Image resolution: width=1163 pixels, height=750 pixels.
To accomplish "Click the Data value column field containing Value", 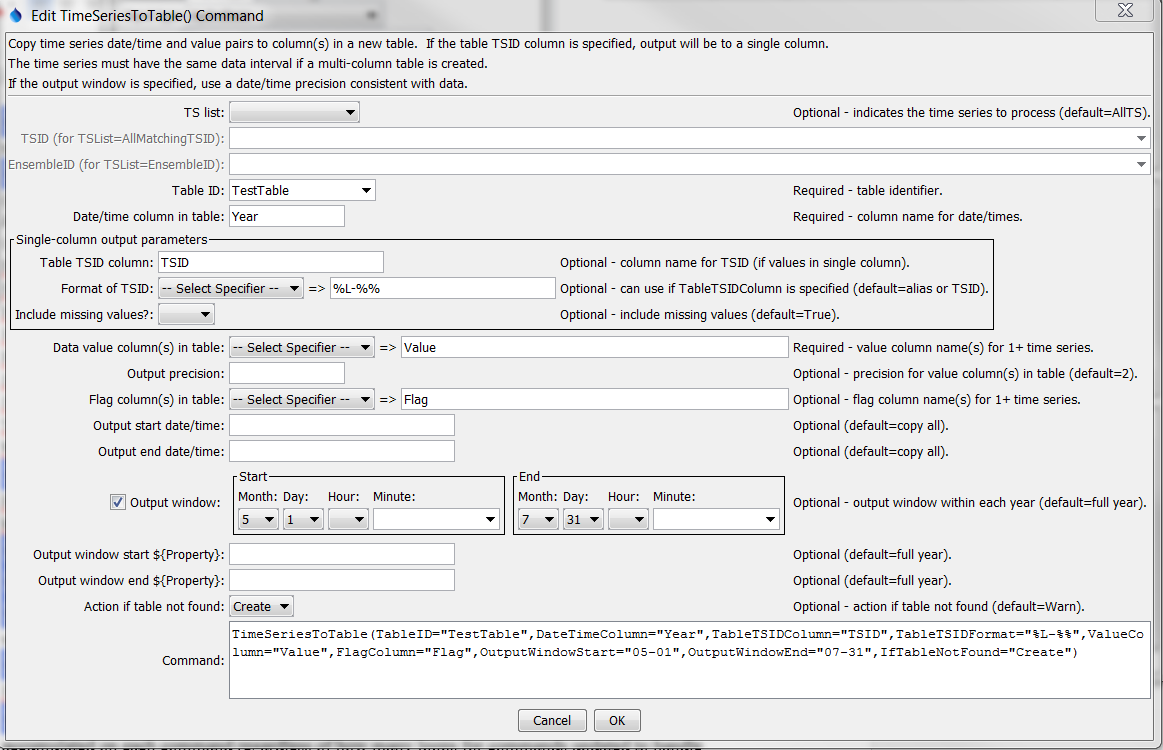I will [x=595, y=347].
